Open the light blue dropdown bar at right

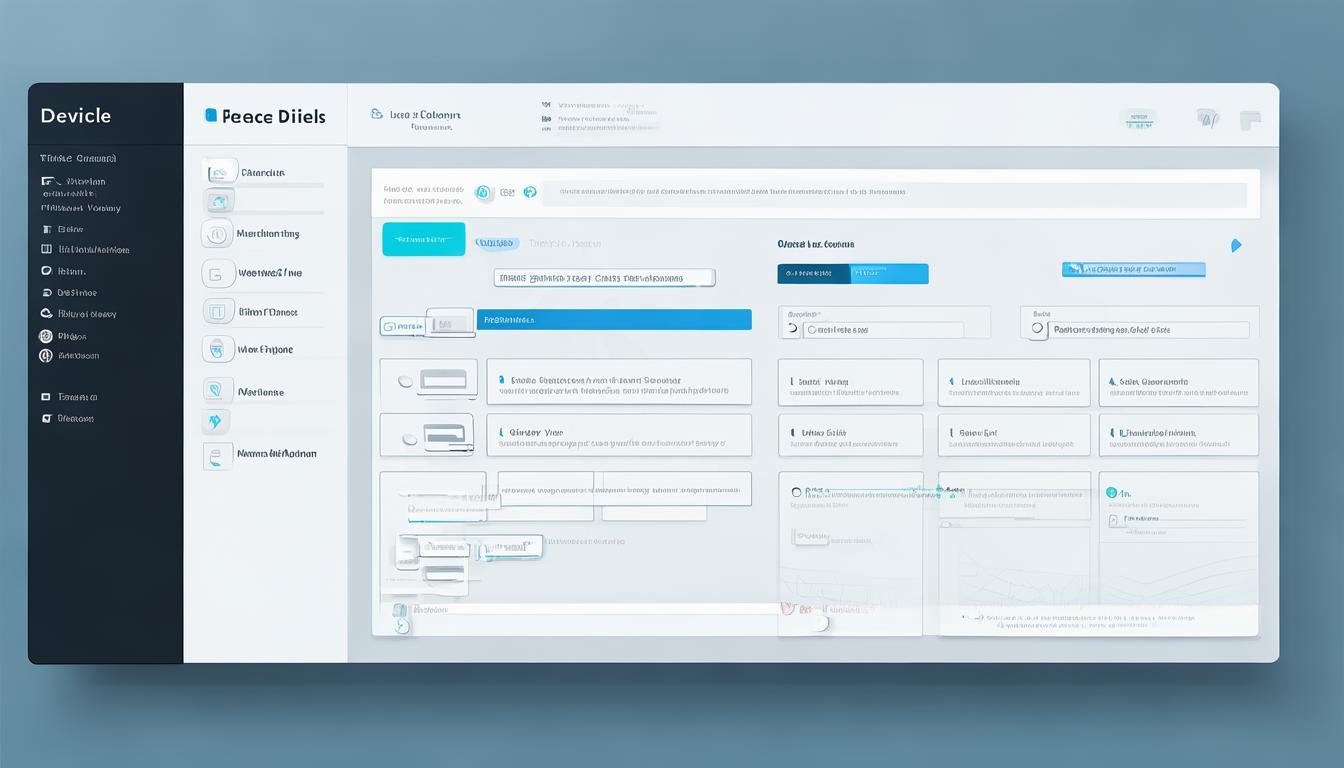pyautogui.click(x=1133, y=269)
